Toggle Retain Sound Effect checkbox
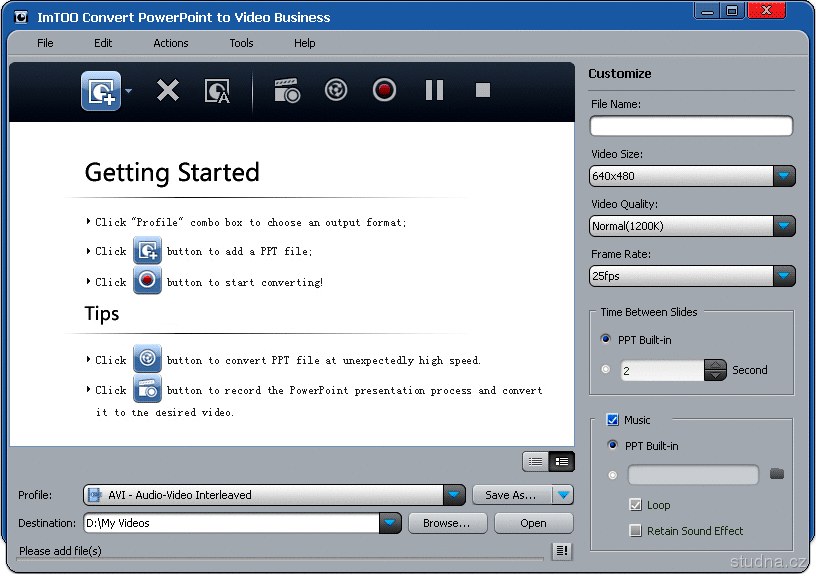Screen dimensions: 816x574 [x=635, y=530]
